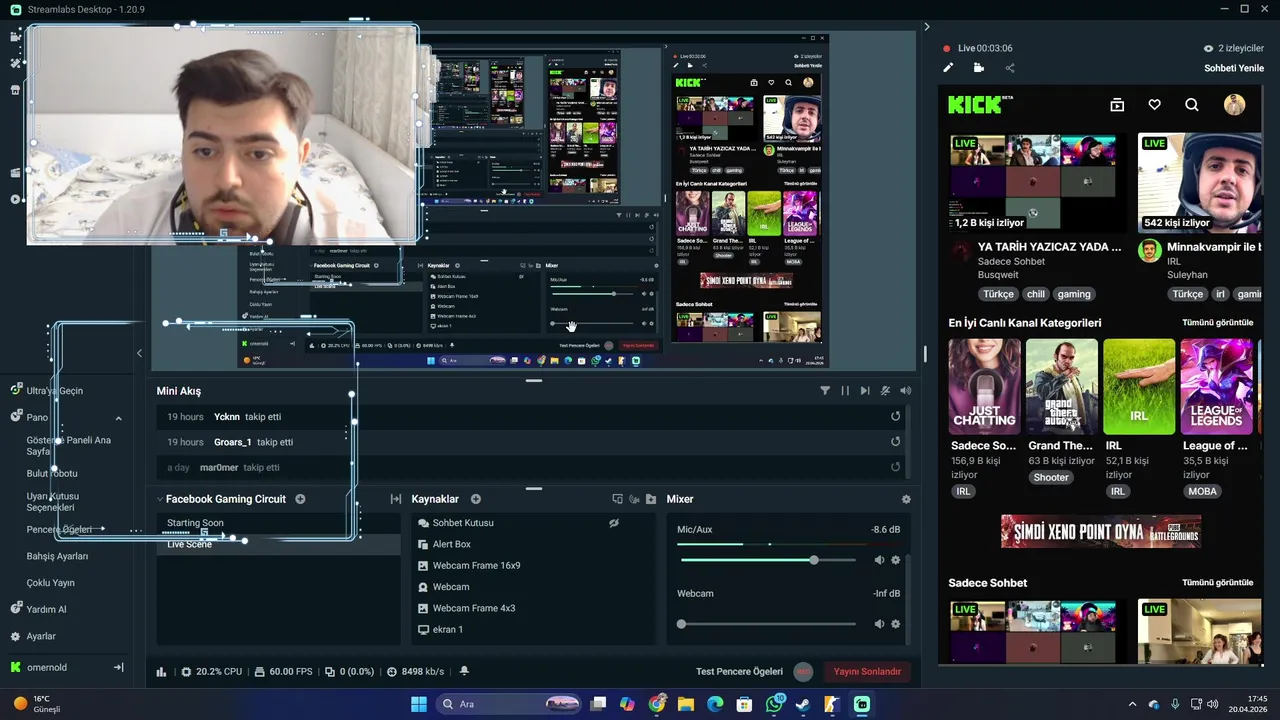Open Kick browse videos icon
This screenshot has height=720, width=1280.
point(1117,105)
